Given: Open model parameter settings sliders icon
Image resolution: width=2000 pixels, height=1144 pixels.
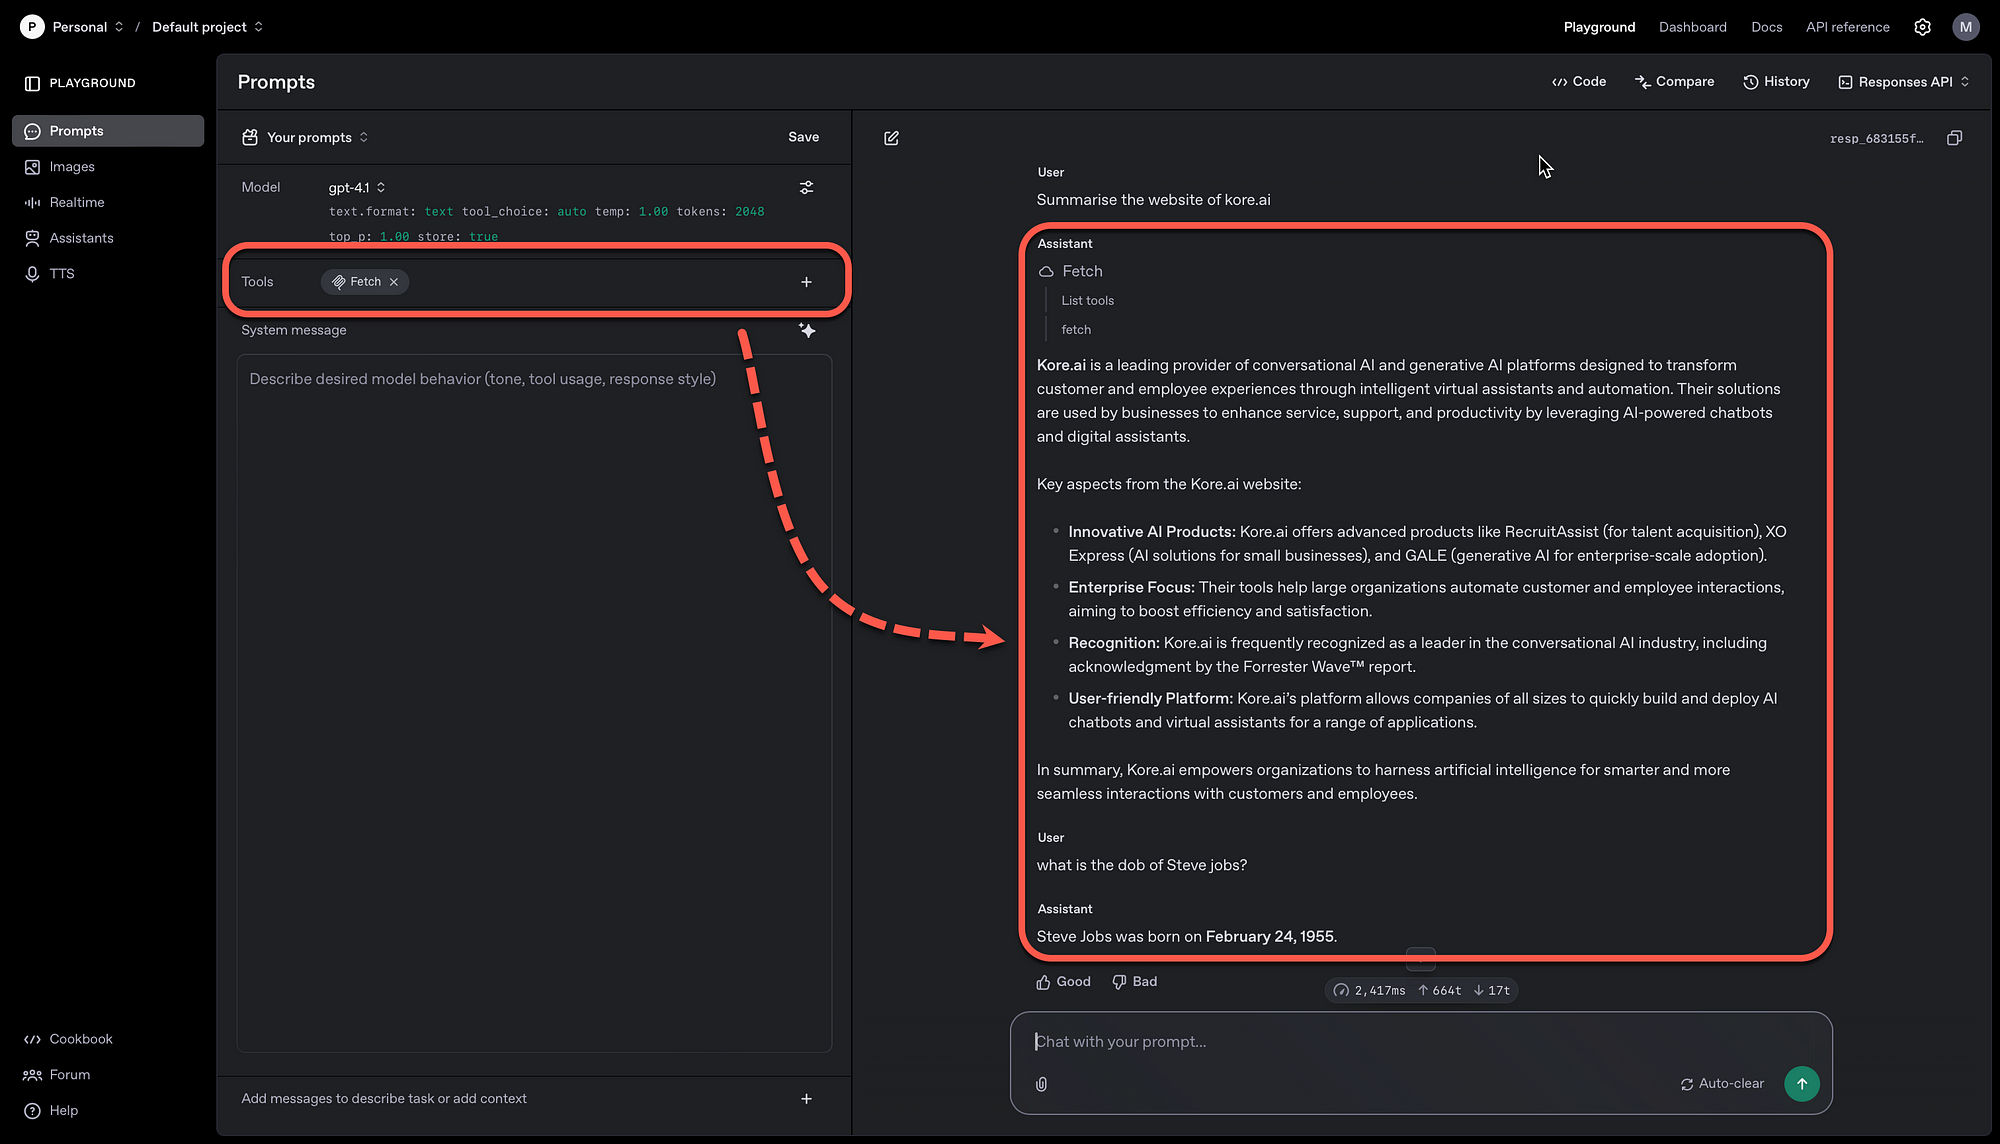Looking at the screenshot, I should click(807, 187).
